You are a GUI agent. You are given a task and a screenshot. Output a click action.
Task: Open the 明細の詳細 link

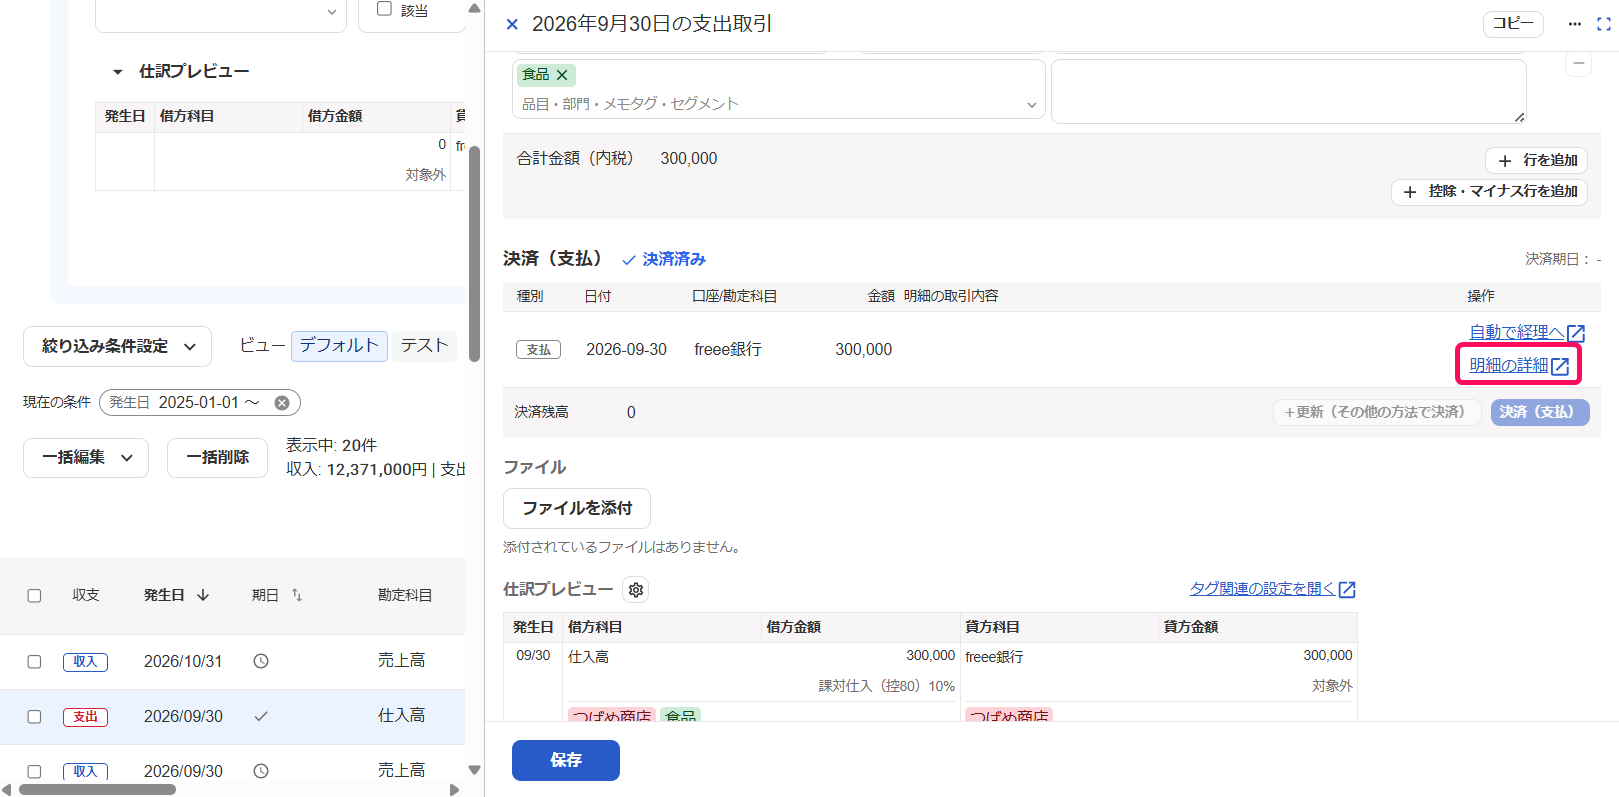(1519, 366)
